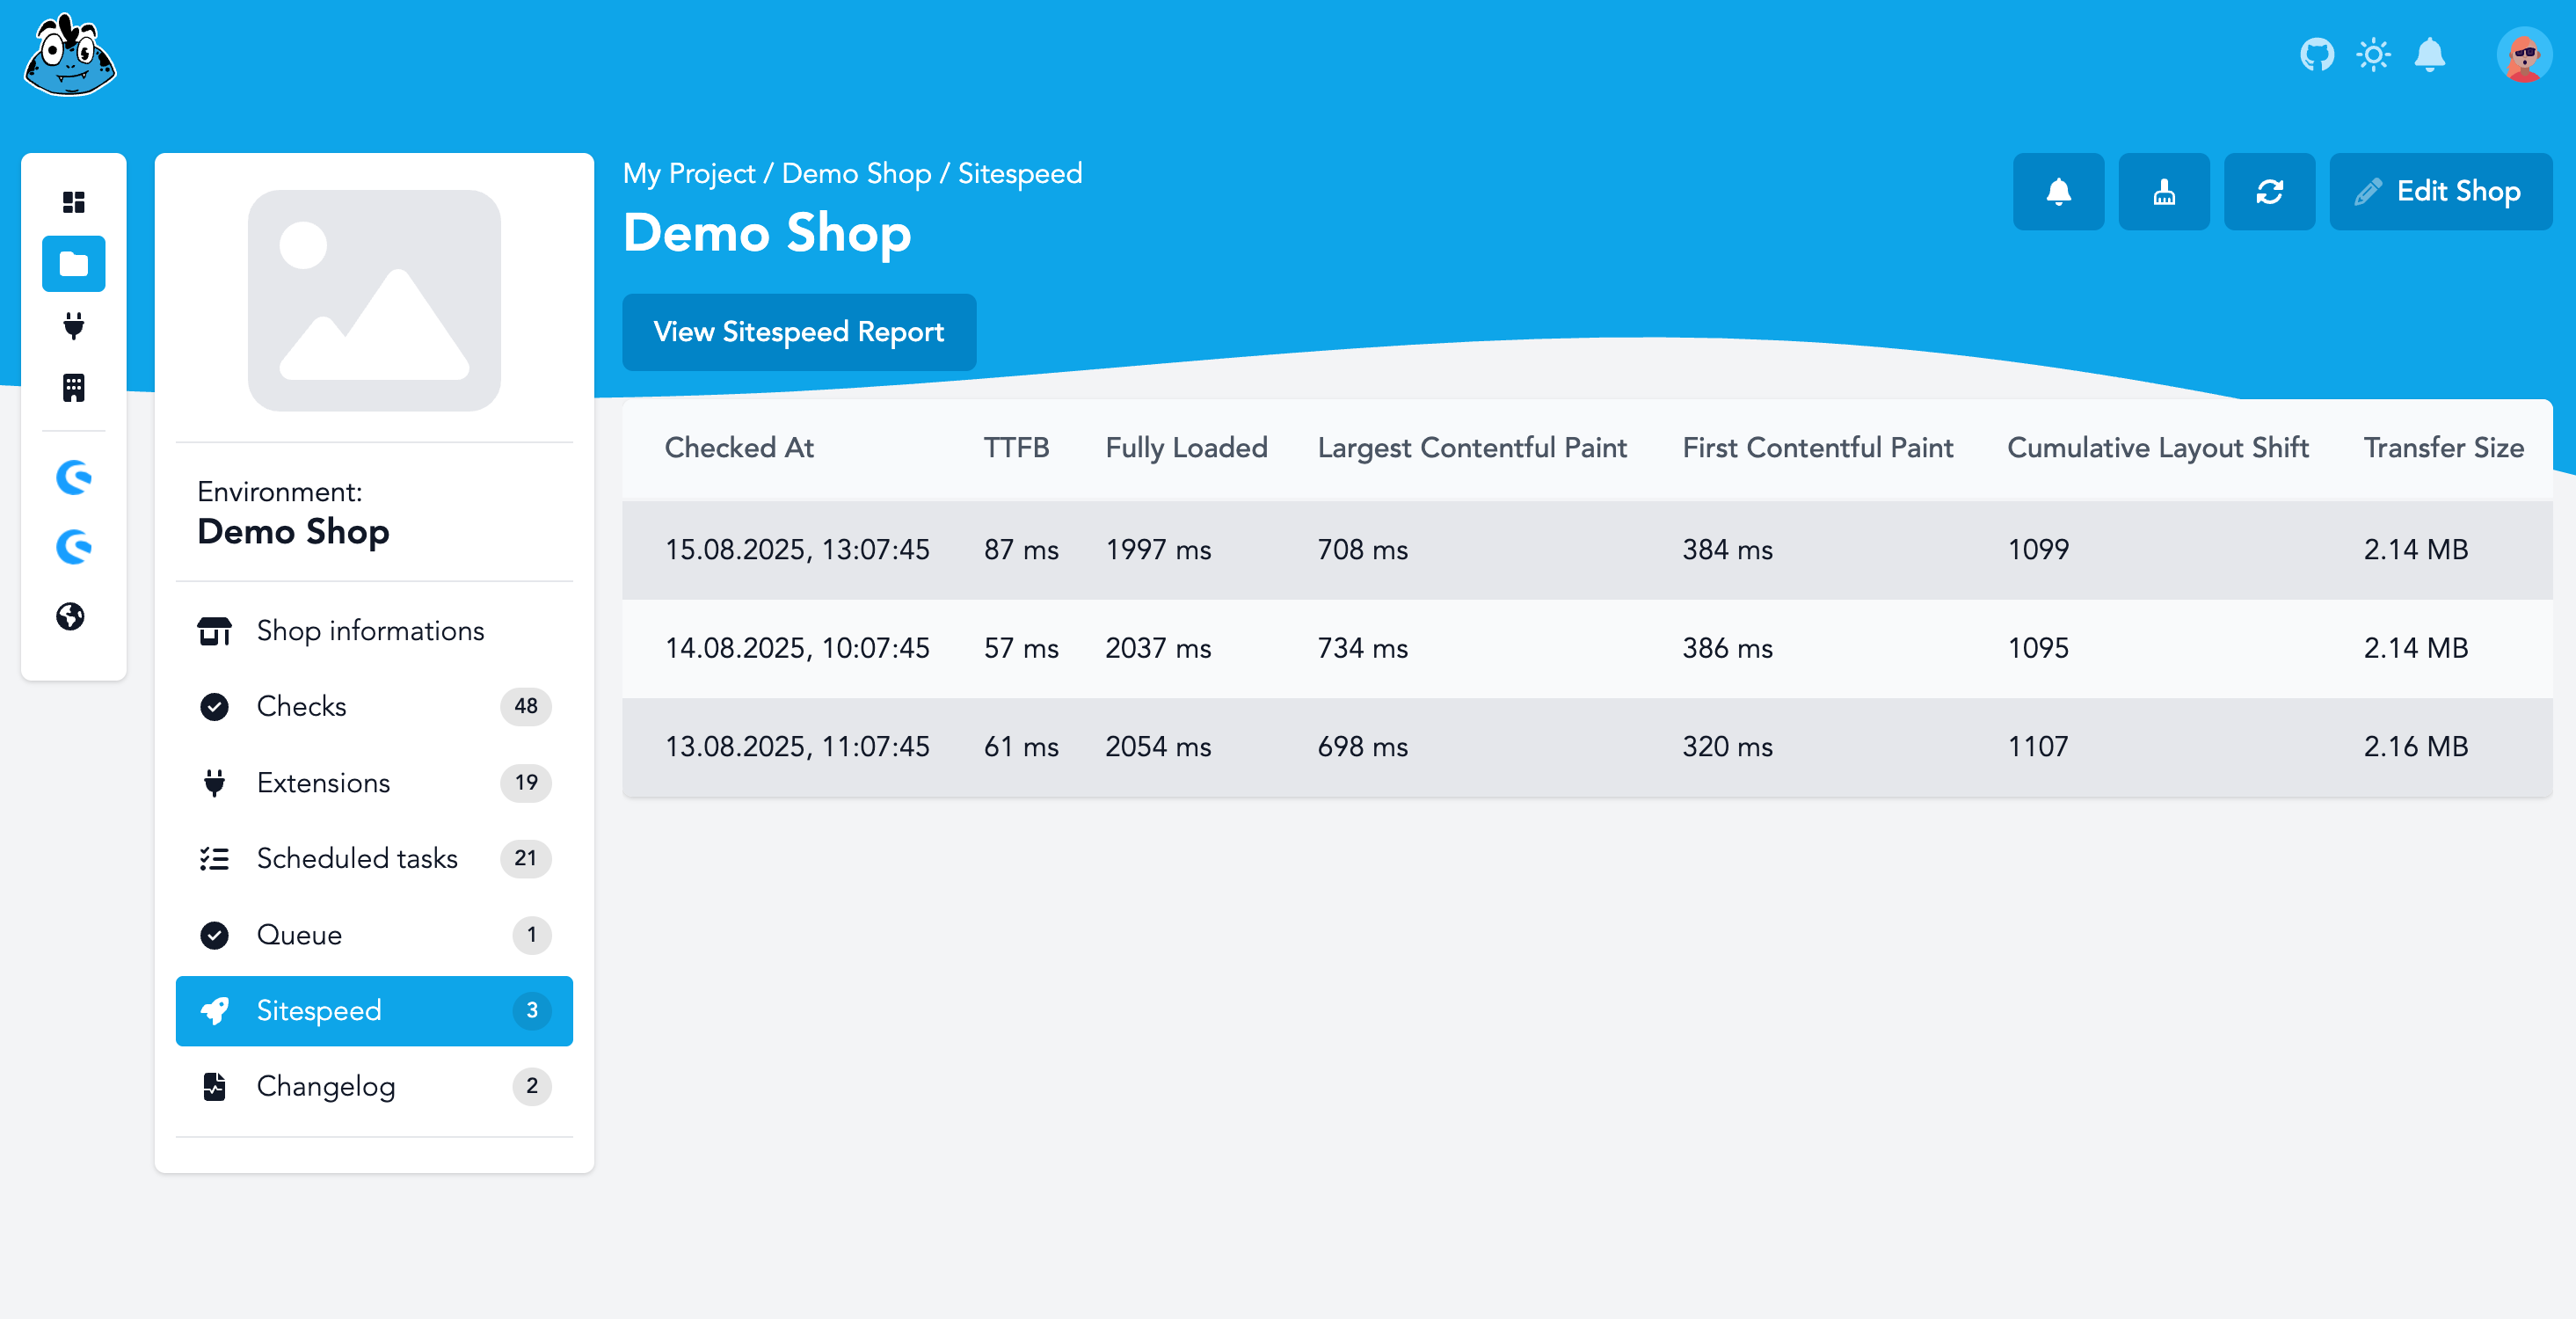The image size is (2576, 1319).
Task: Navigate back using the My Project breadcrumb
Action: tap(687, 172)
